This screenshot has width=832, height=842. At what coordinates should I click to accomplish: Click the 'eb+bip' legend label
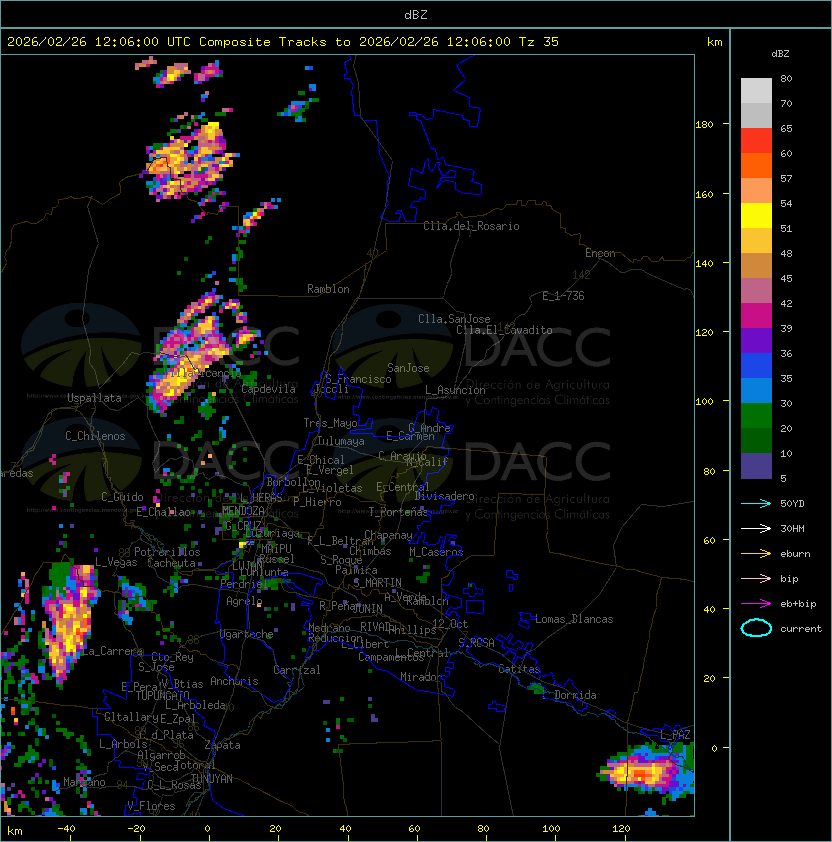pyautogui.click(x=798, y=604)
